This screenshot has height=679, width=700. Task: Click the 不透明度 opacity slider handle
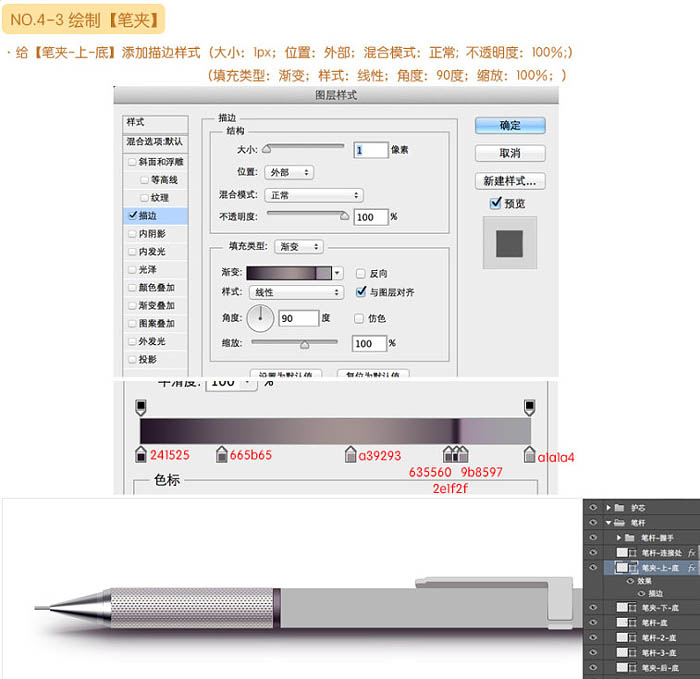345,216
